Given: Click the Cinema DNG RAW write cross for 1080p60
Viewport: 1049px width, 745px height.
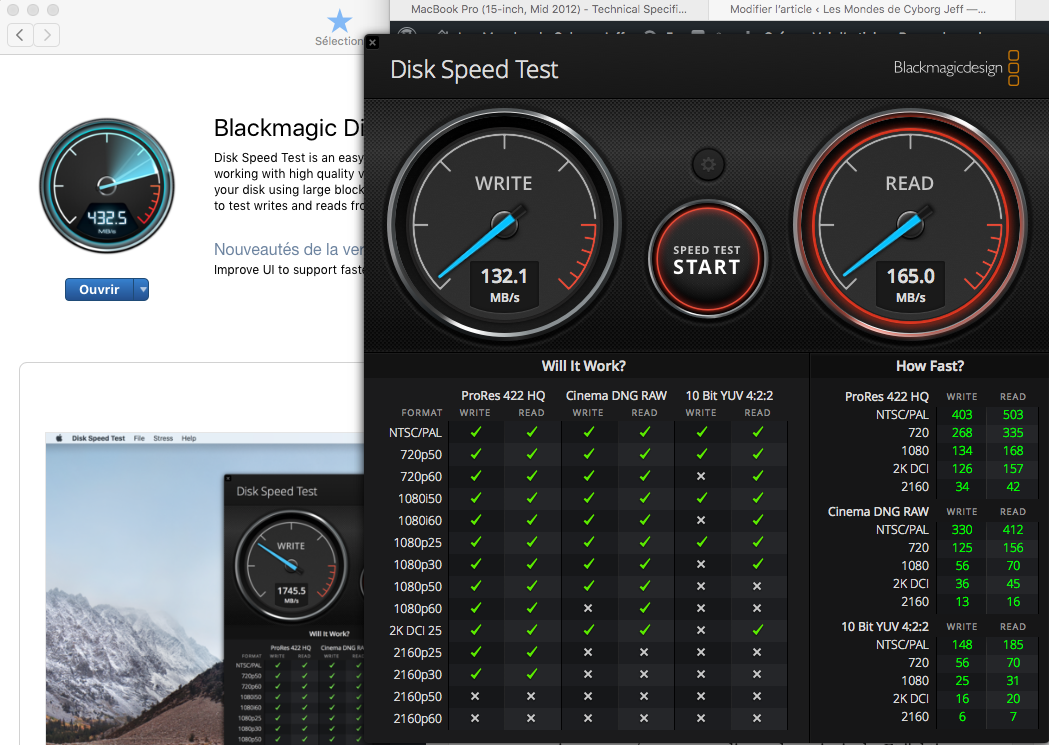Looking at the screenshot, I should 587,609.
